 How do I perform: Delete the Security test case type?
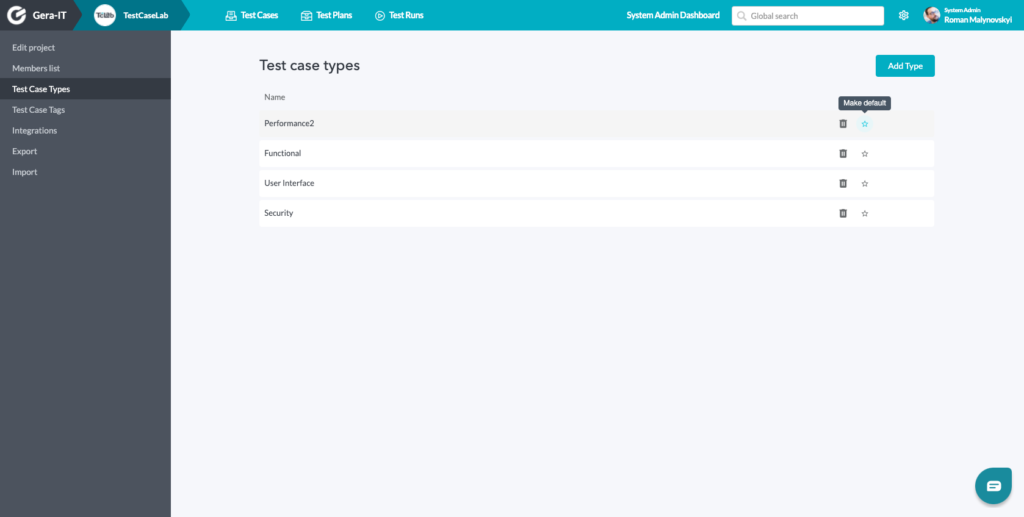[x=842, y=213]
